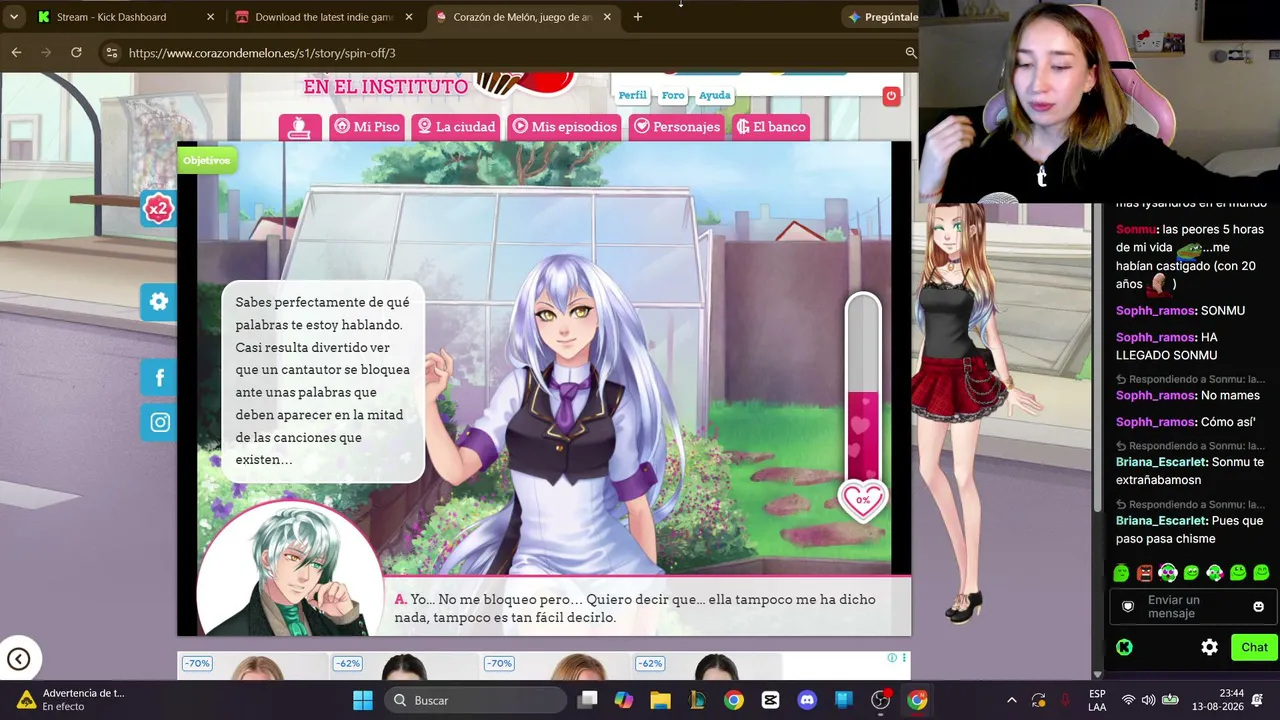This screenshot has width=1280, height=720.
Task: Click the ad info icon on banner
Action: coord(892,658)
